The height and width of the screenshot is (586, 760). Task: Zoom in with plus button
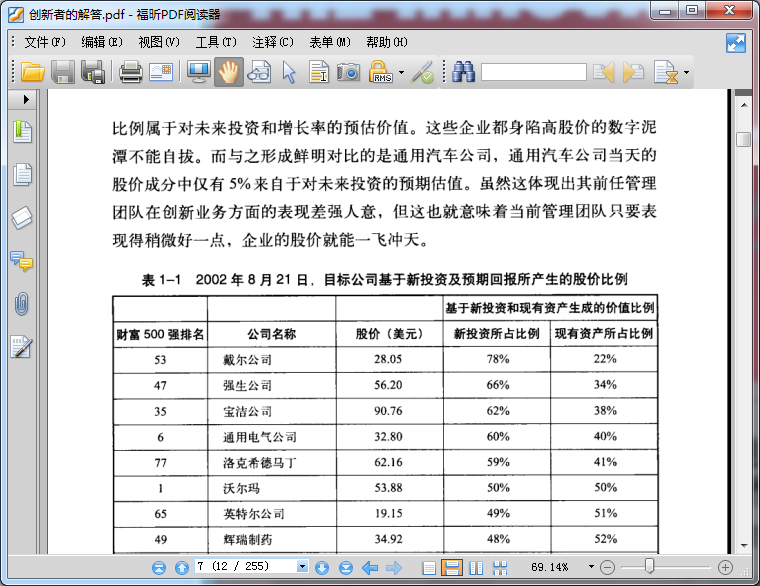coord(725,567)
